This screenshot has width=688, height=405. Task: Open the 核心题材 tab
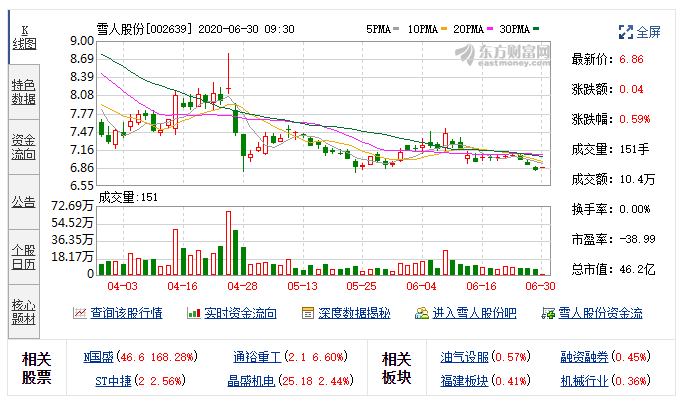point(24,312)
